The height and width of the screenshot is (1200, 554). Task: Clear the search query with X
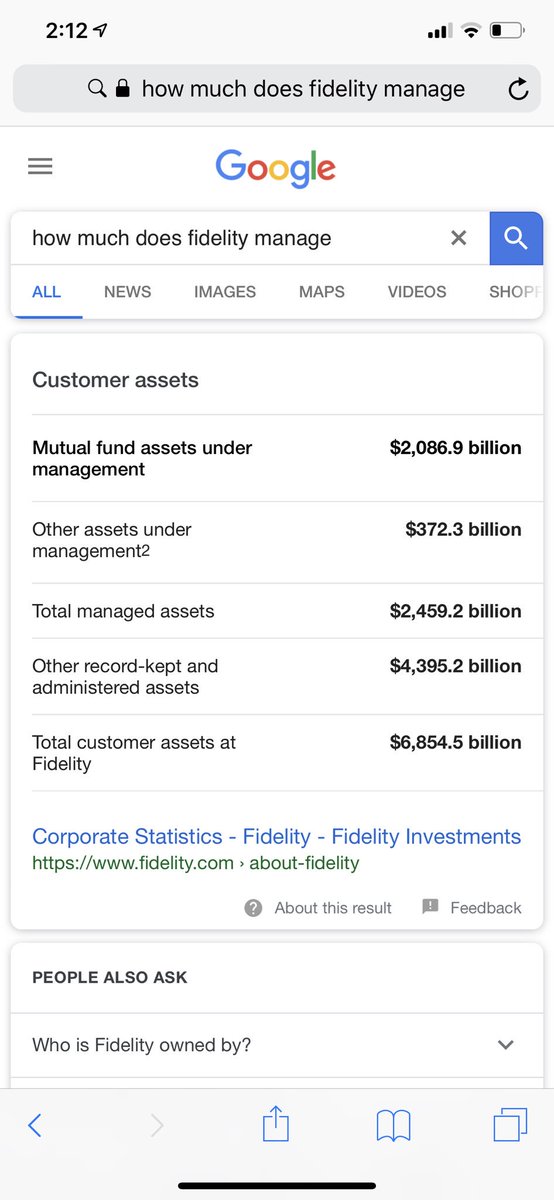point(459,238)
